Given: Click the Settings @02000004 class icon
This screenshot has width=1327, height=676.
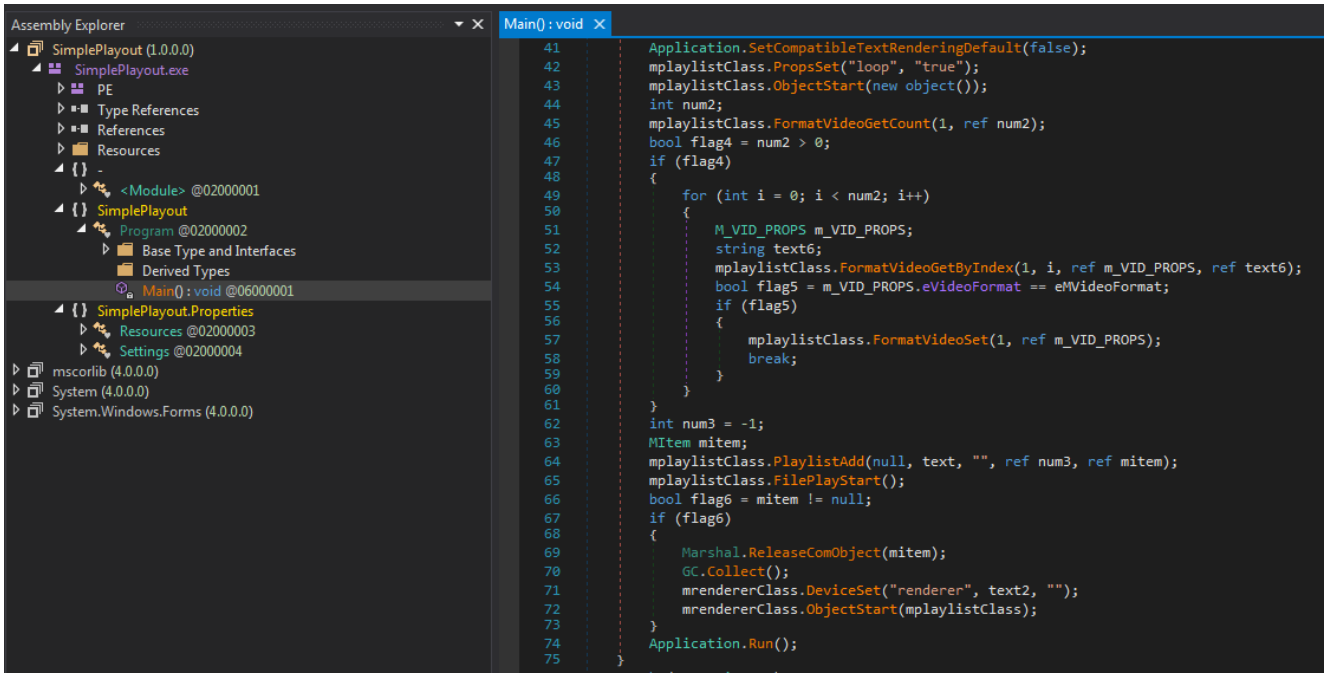Looking at the screenshot, I should [102, 351].
